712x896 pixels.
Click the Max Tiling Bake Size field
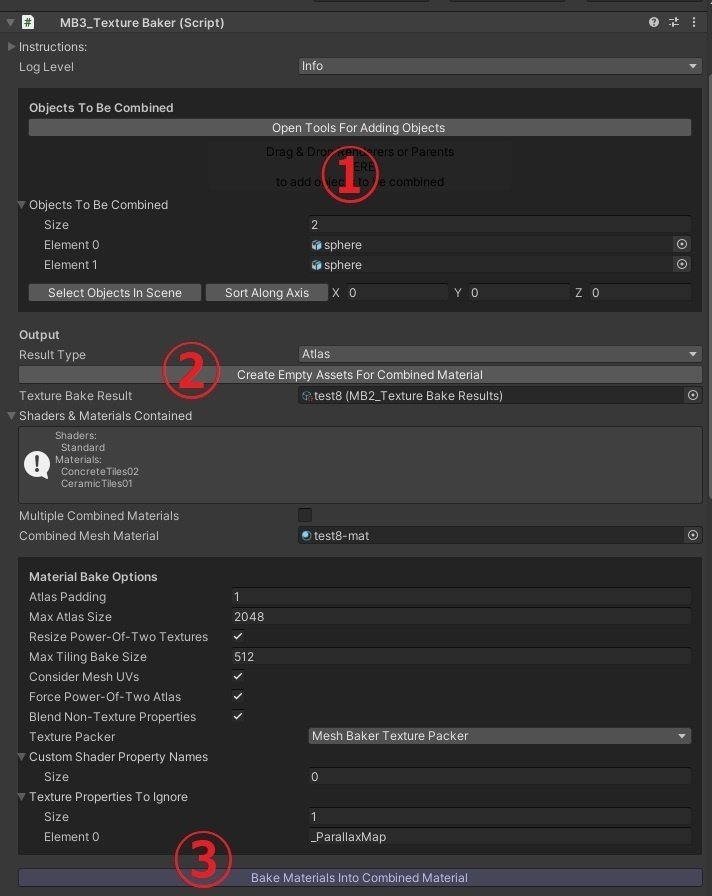point(461,657)
